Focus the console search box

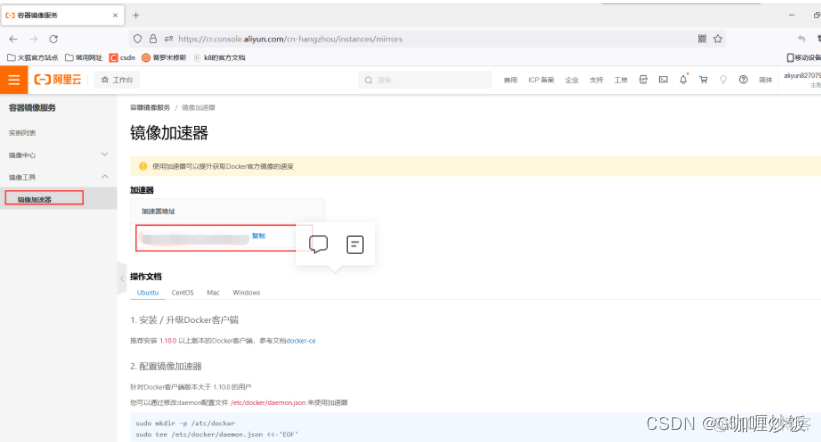tap(425, 80)
